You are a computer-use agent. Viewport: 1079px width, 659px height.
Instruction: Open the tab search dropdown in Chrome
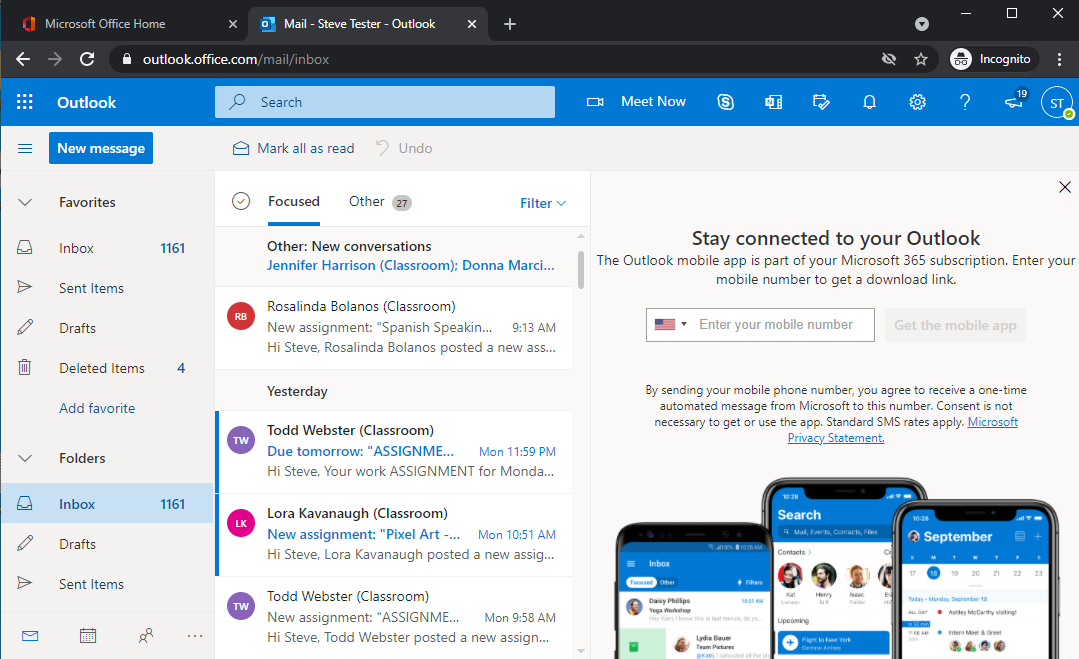(921, 24)
